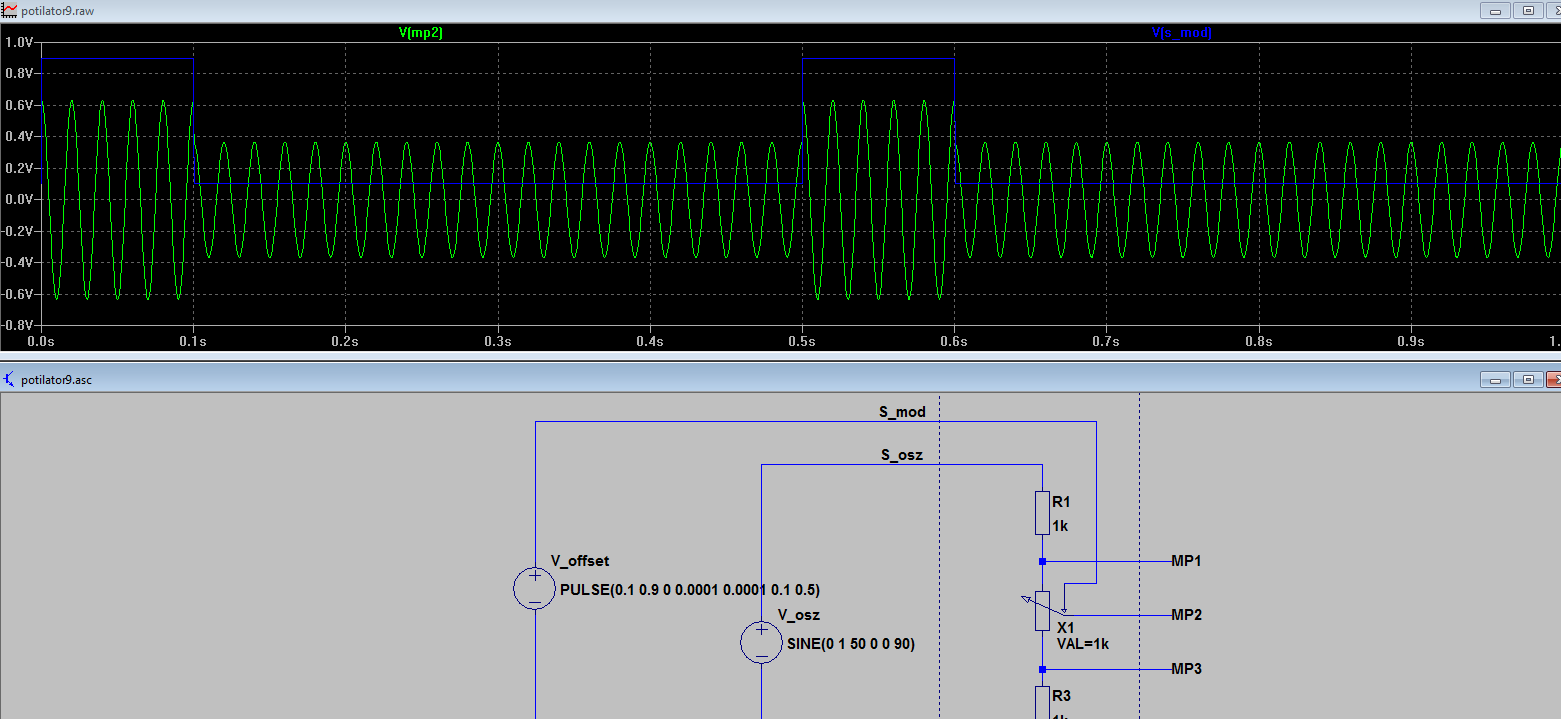Click the R3 designator text

coord(1061,695)
